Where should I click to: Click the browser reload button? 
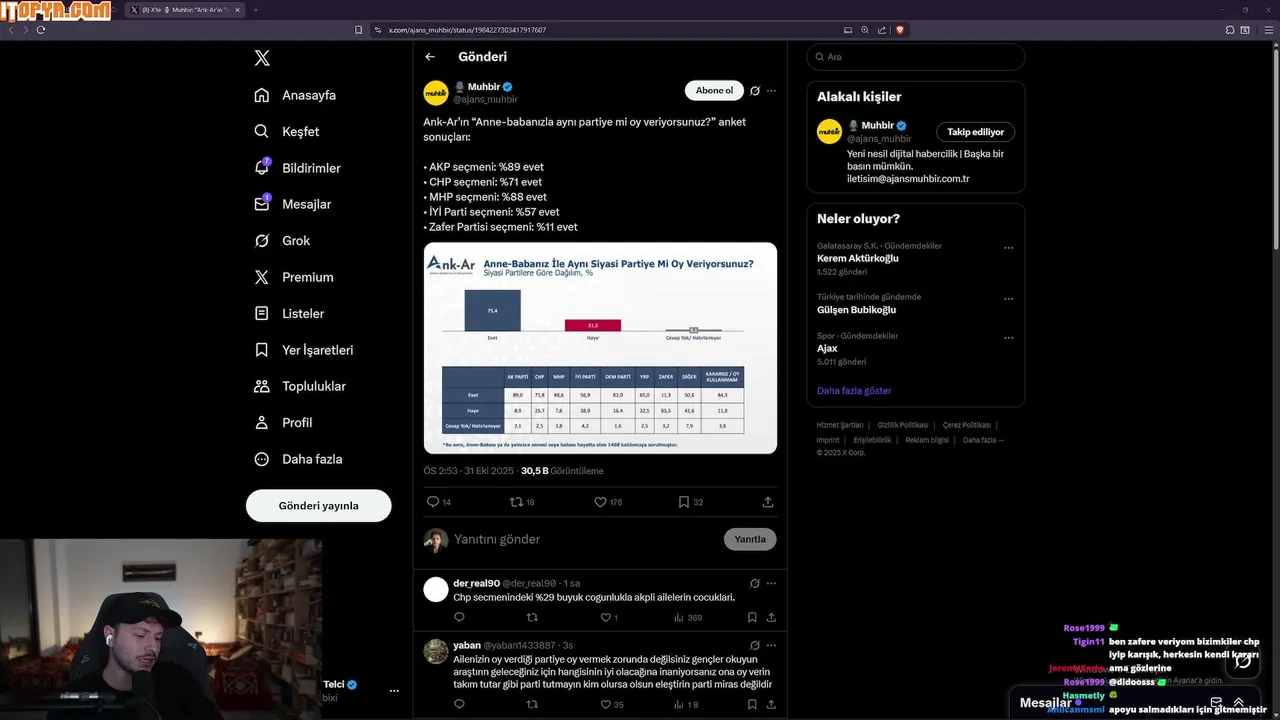[41, 30]
